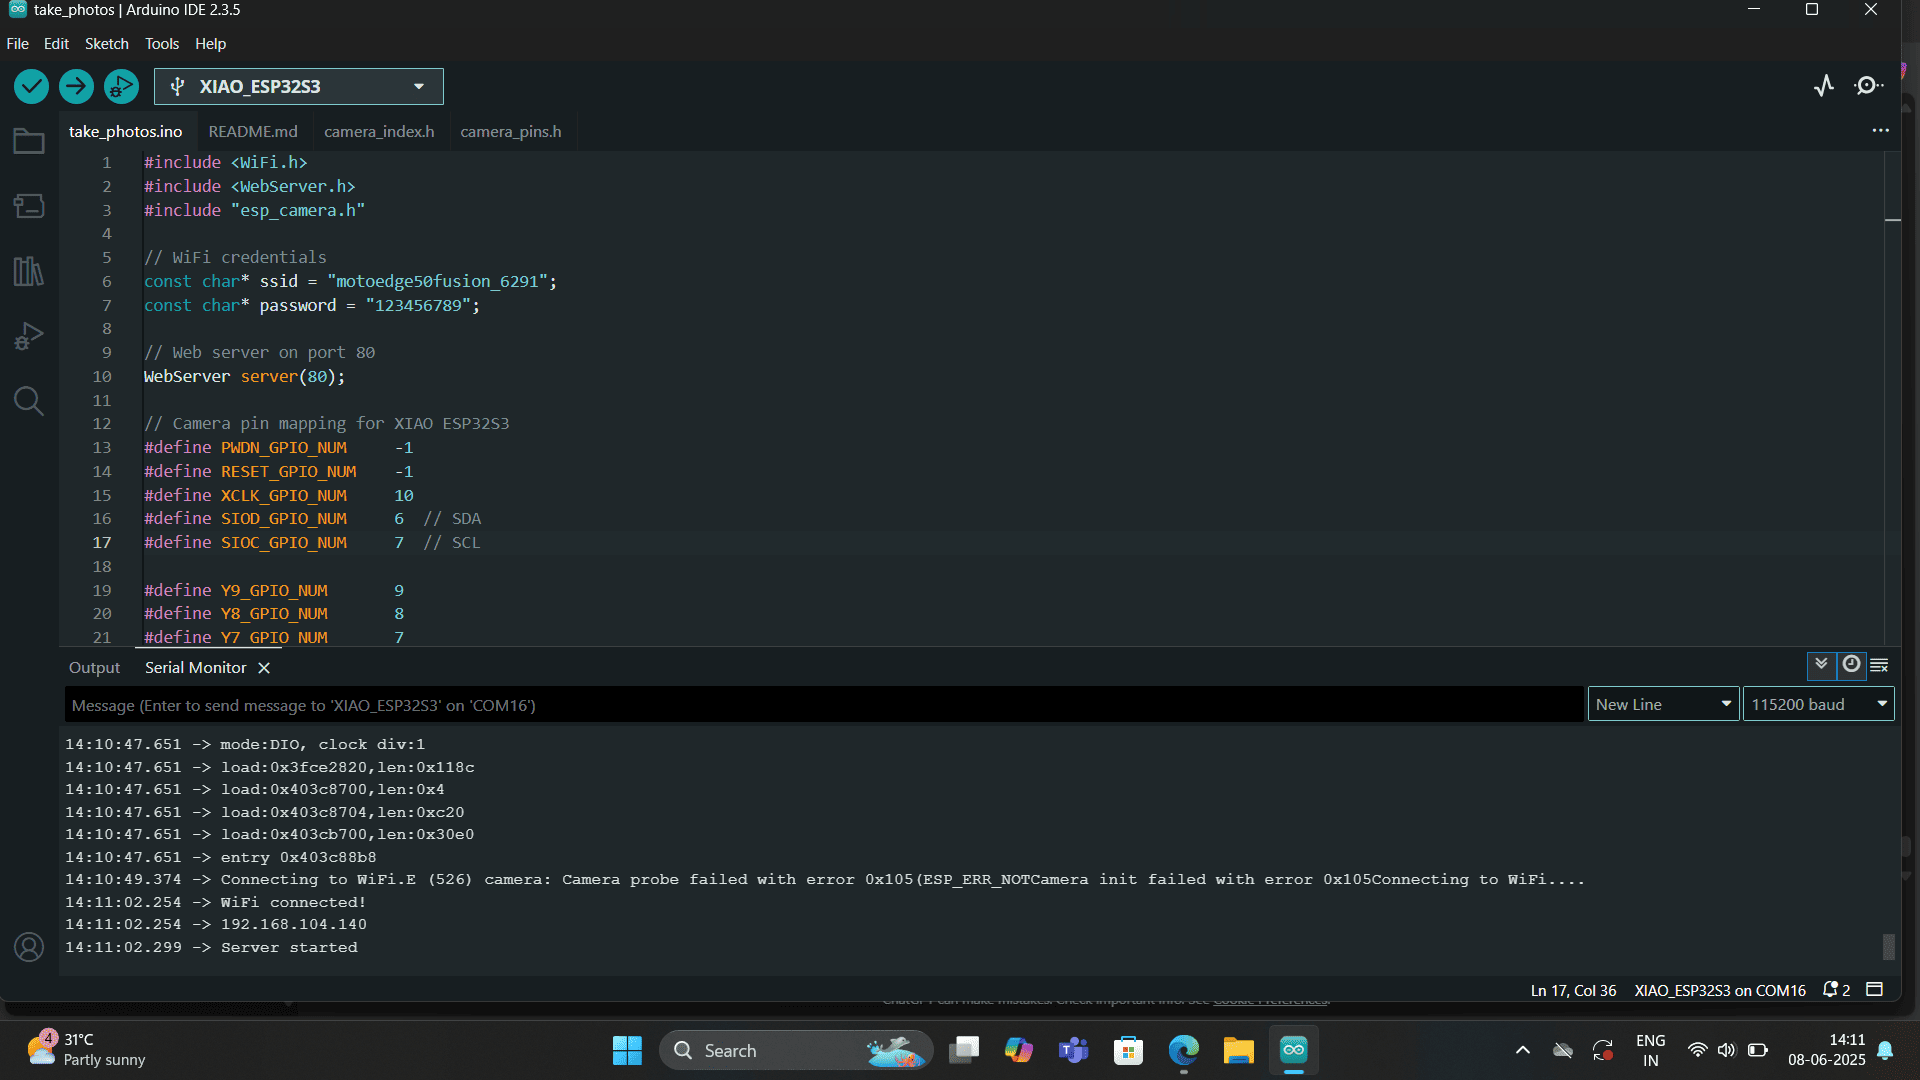Viewport: 1920px width, 1080px height.
Task: Show hidden system tray icons chevron
Action: [x=1522, y=1051]
